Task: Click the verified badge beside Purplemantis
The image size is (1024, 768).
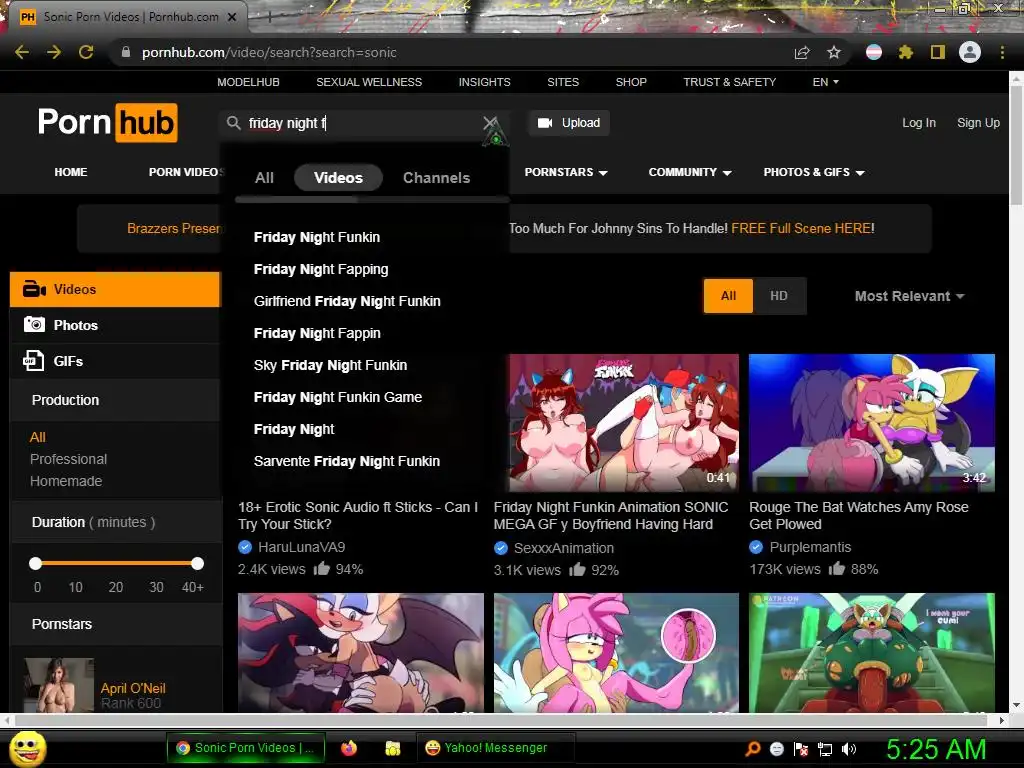Action: 756,547
